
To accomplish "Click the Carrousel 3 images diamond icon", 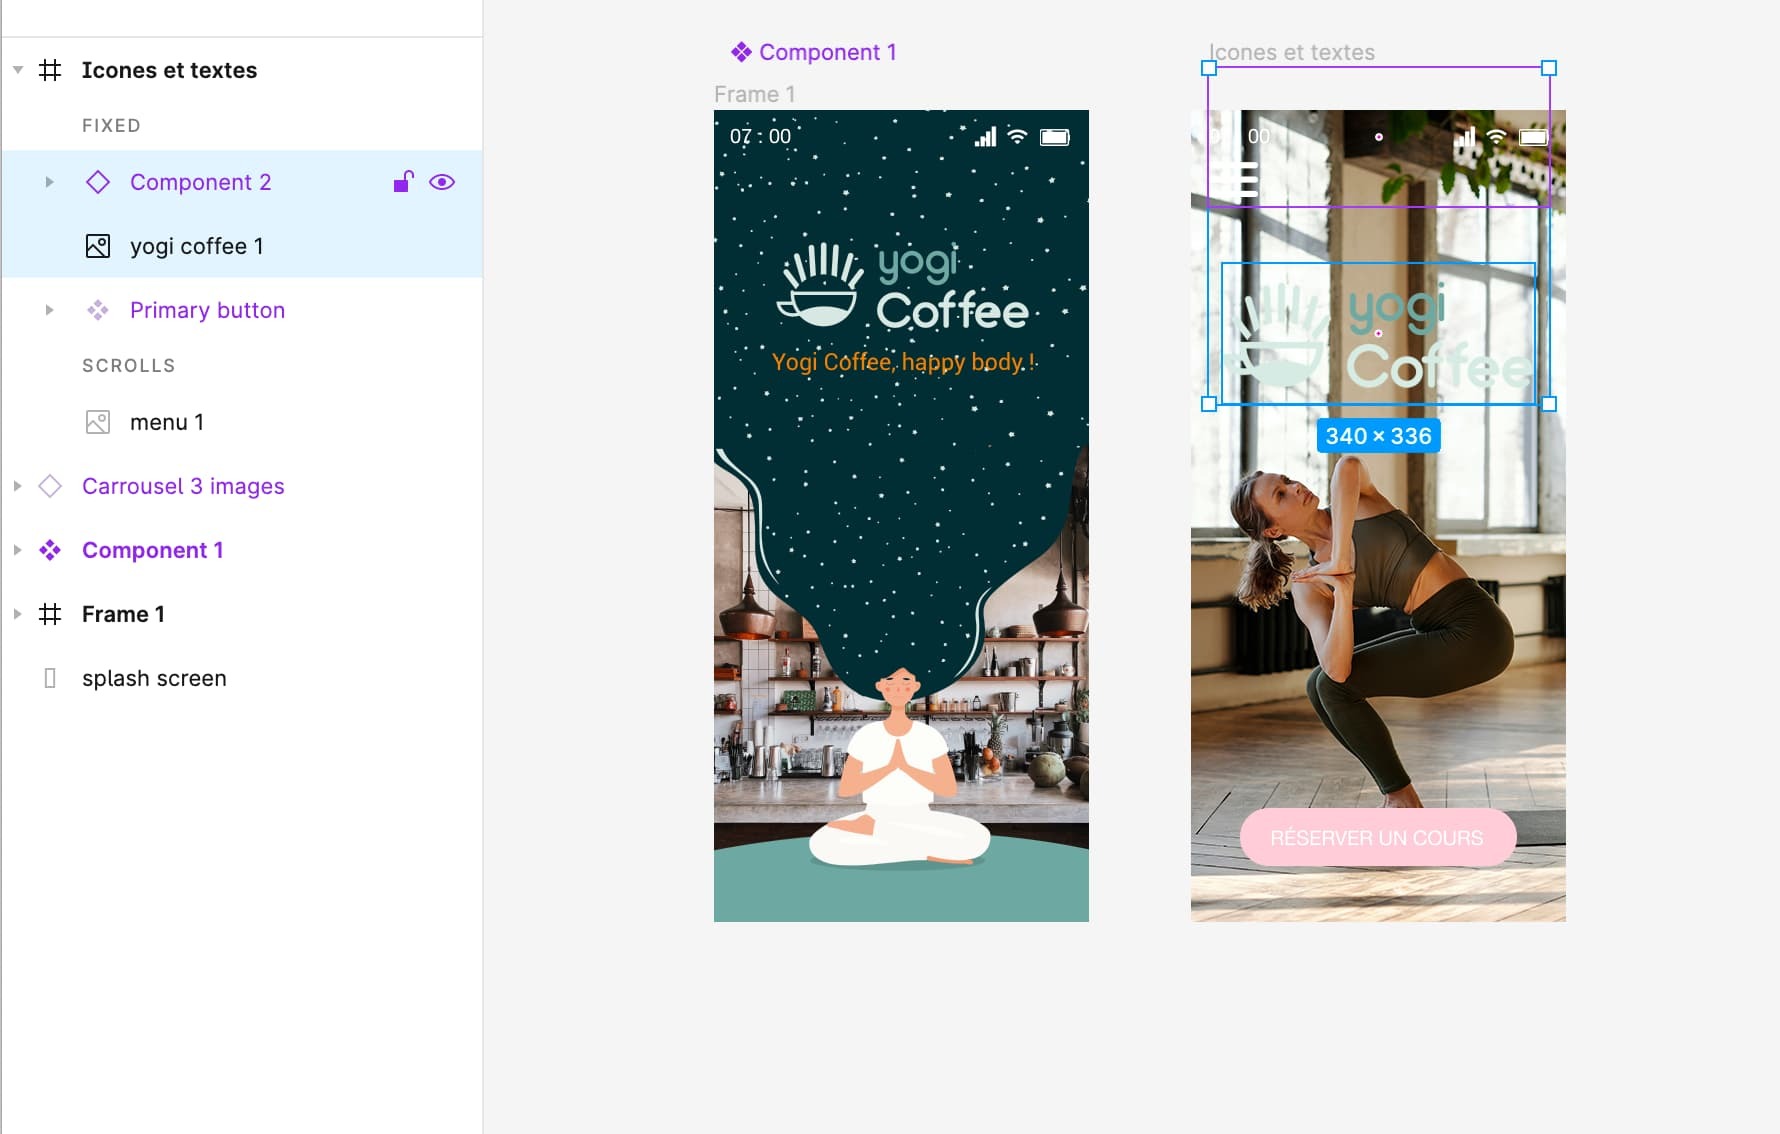I will (50, 486).
